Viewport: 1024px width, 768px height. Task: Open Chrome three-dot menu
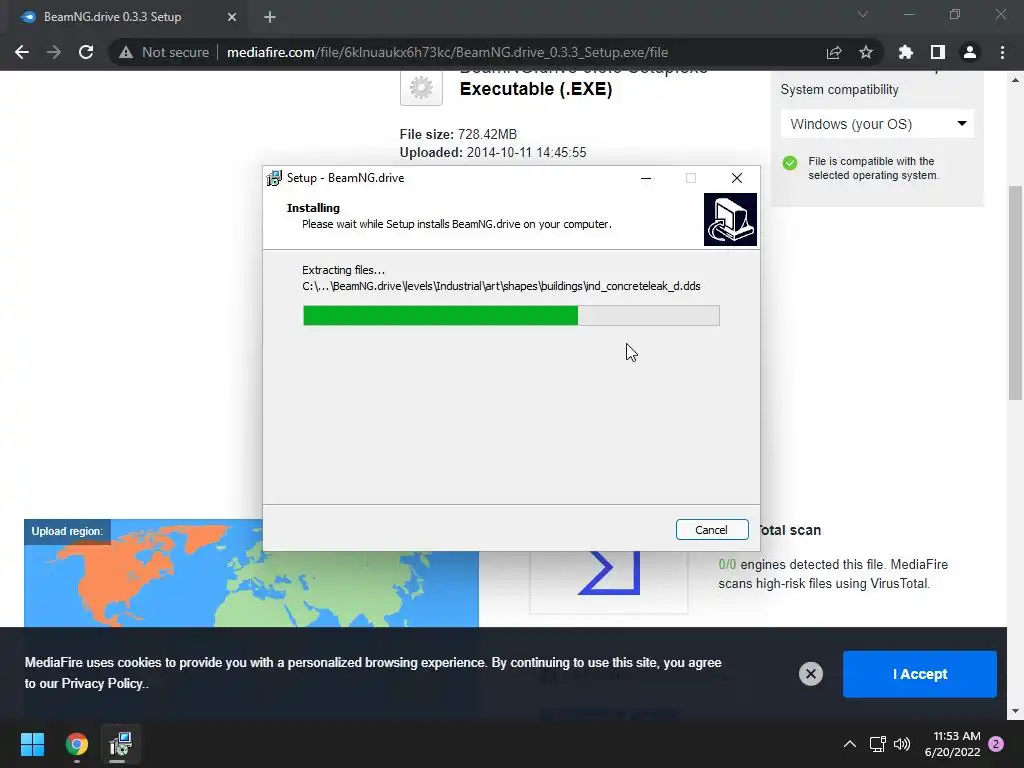tap(1002, 52)
